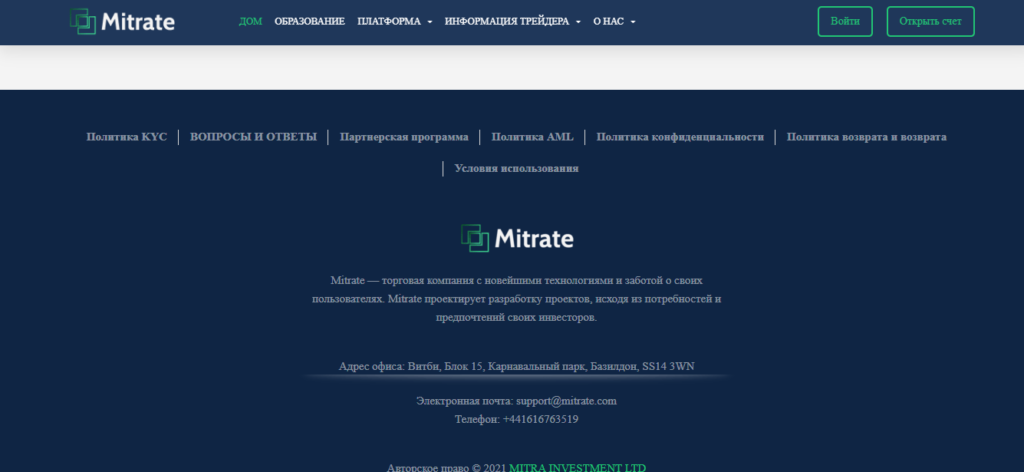Expand the ИНФОРМАЦИЯ ТРЕЙДЕРА dropdown
The height and width of the screenshot is (472, 1024).
(x=513, y=22)
